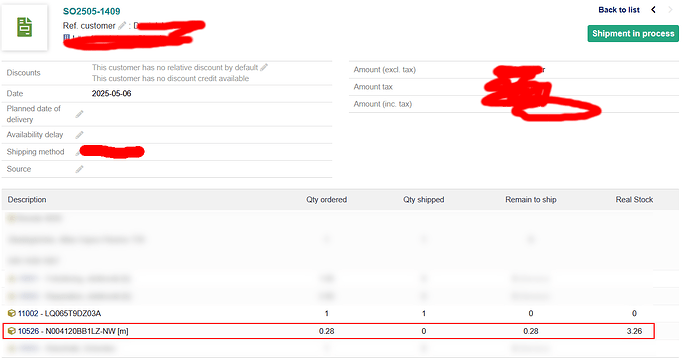690x363 pixels.
Task: Click the Shipment in process status badge
Action: [x=633, y=33]
